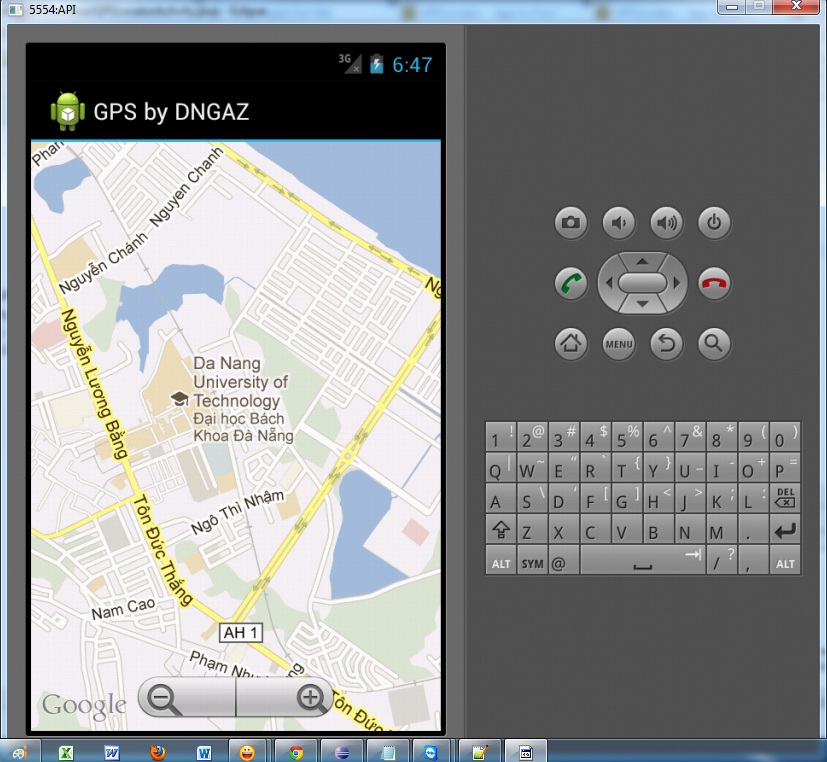The image size is (827, 762).
Task: Click the battery charging status icon
Action: (x=376, y=64)
